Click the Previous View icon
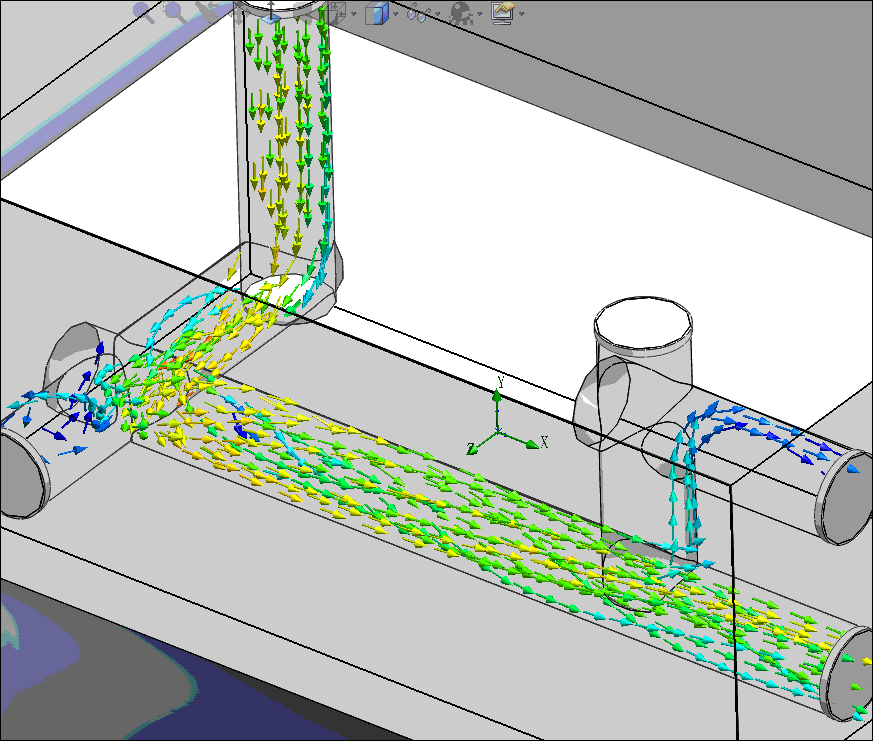The height and width of the screenshot is (741, 873). [207, 12]
